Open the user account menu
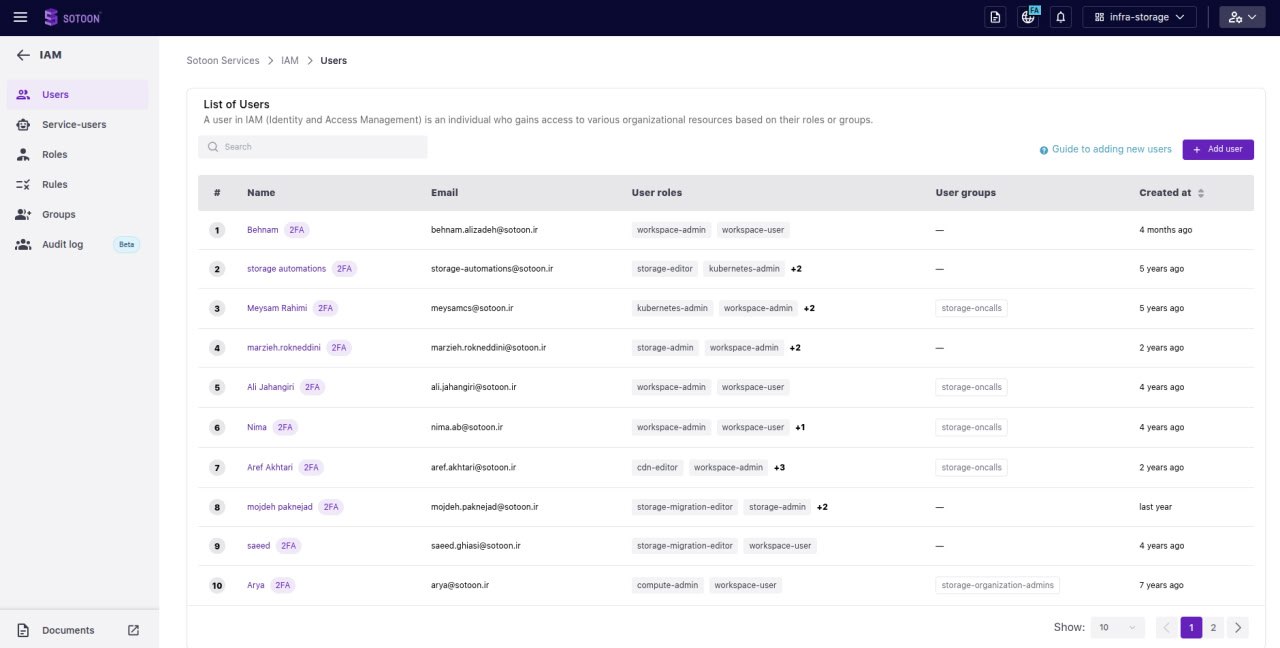 [x=1242, y=17]
